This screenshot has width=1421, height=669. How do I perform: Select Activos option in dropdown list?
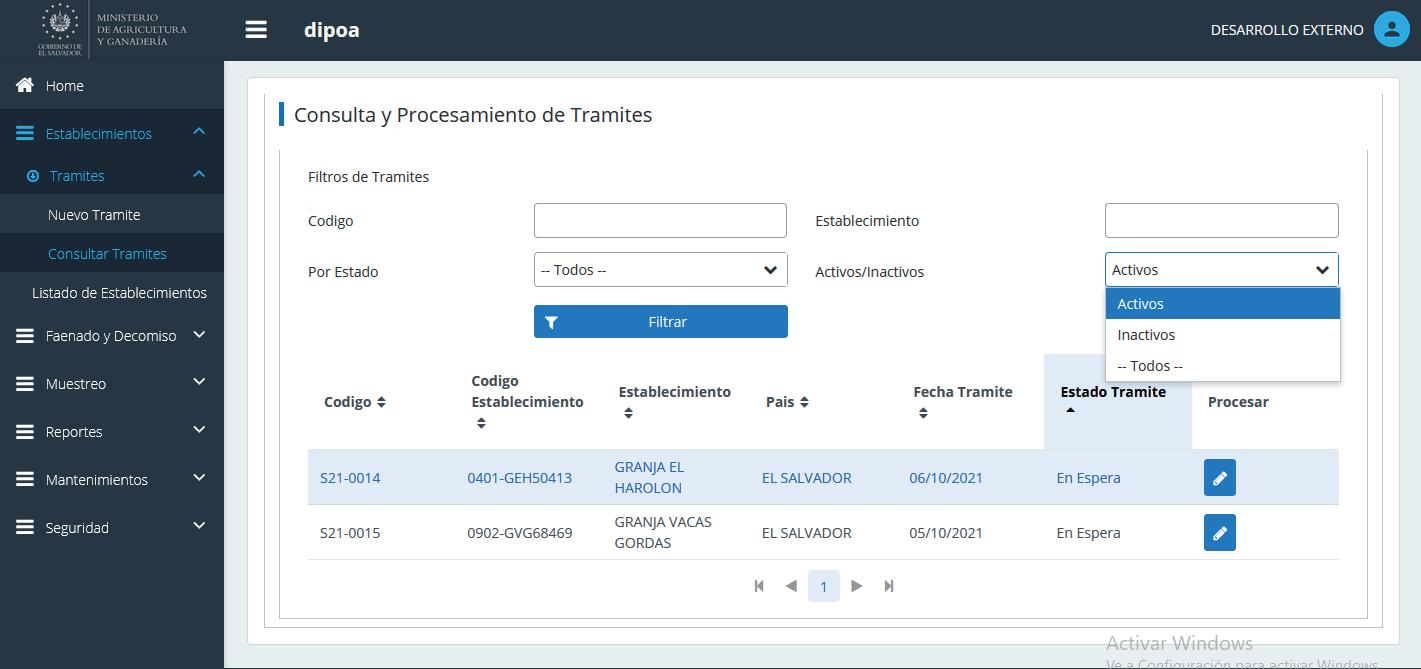click(1222, 304)
